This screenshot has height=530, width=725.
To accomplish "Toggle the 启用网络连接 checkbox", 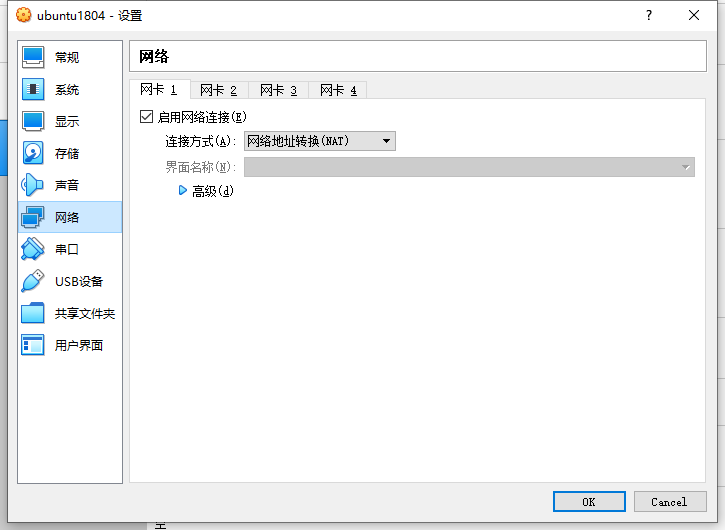I will (x=147, y=117).
